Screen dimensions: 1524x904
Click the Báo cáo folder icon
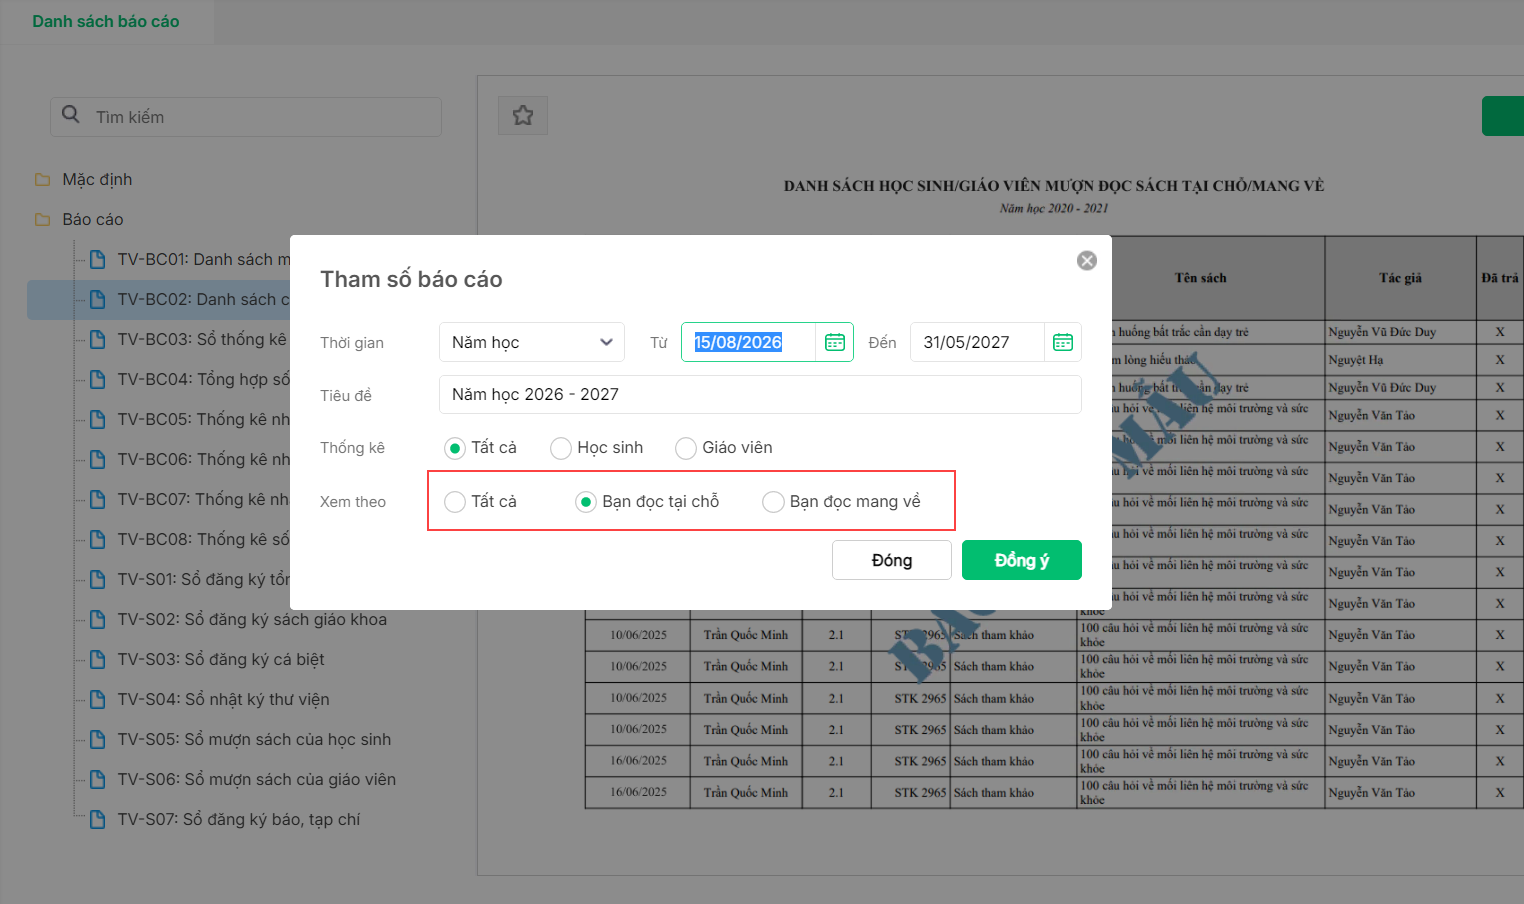[x=42, y=220]
